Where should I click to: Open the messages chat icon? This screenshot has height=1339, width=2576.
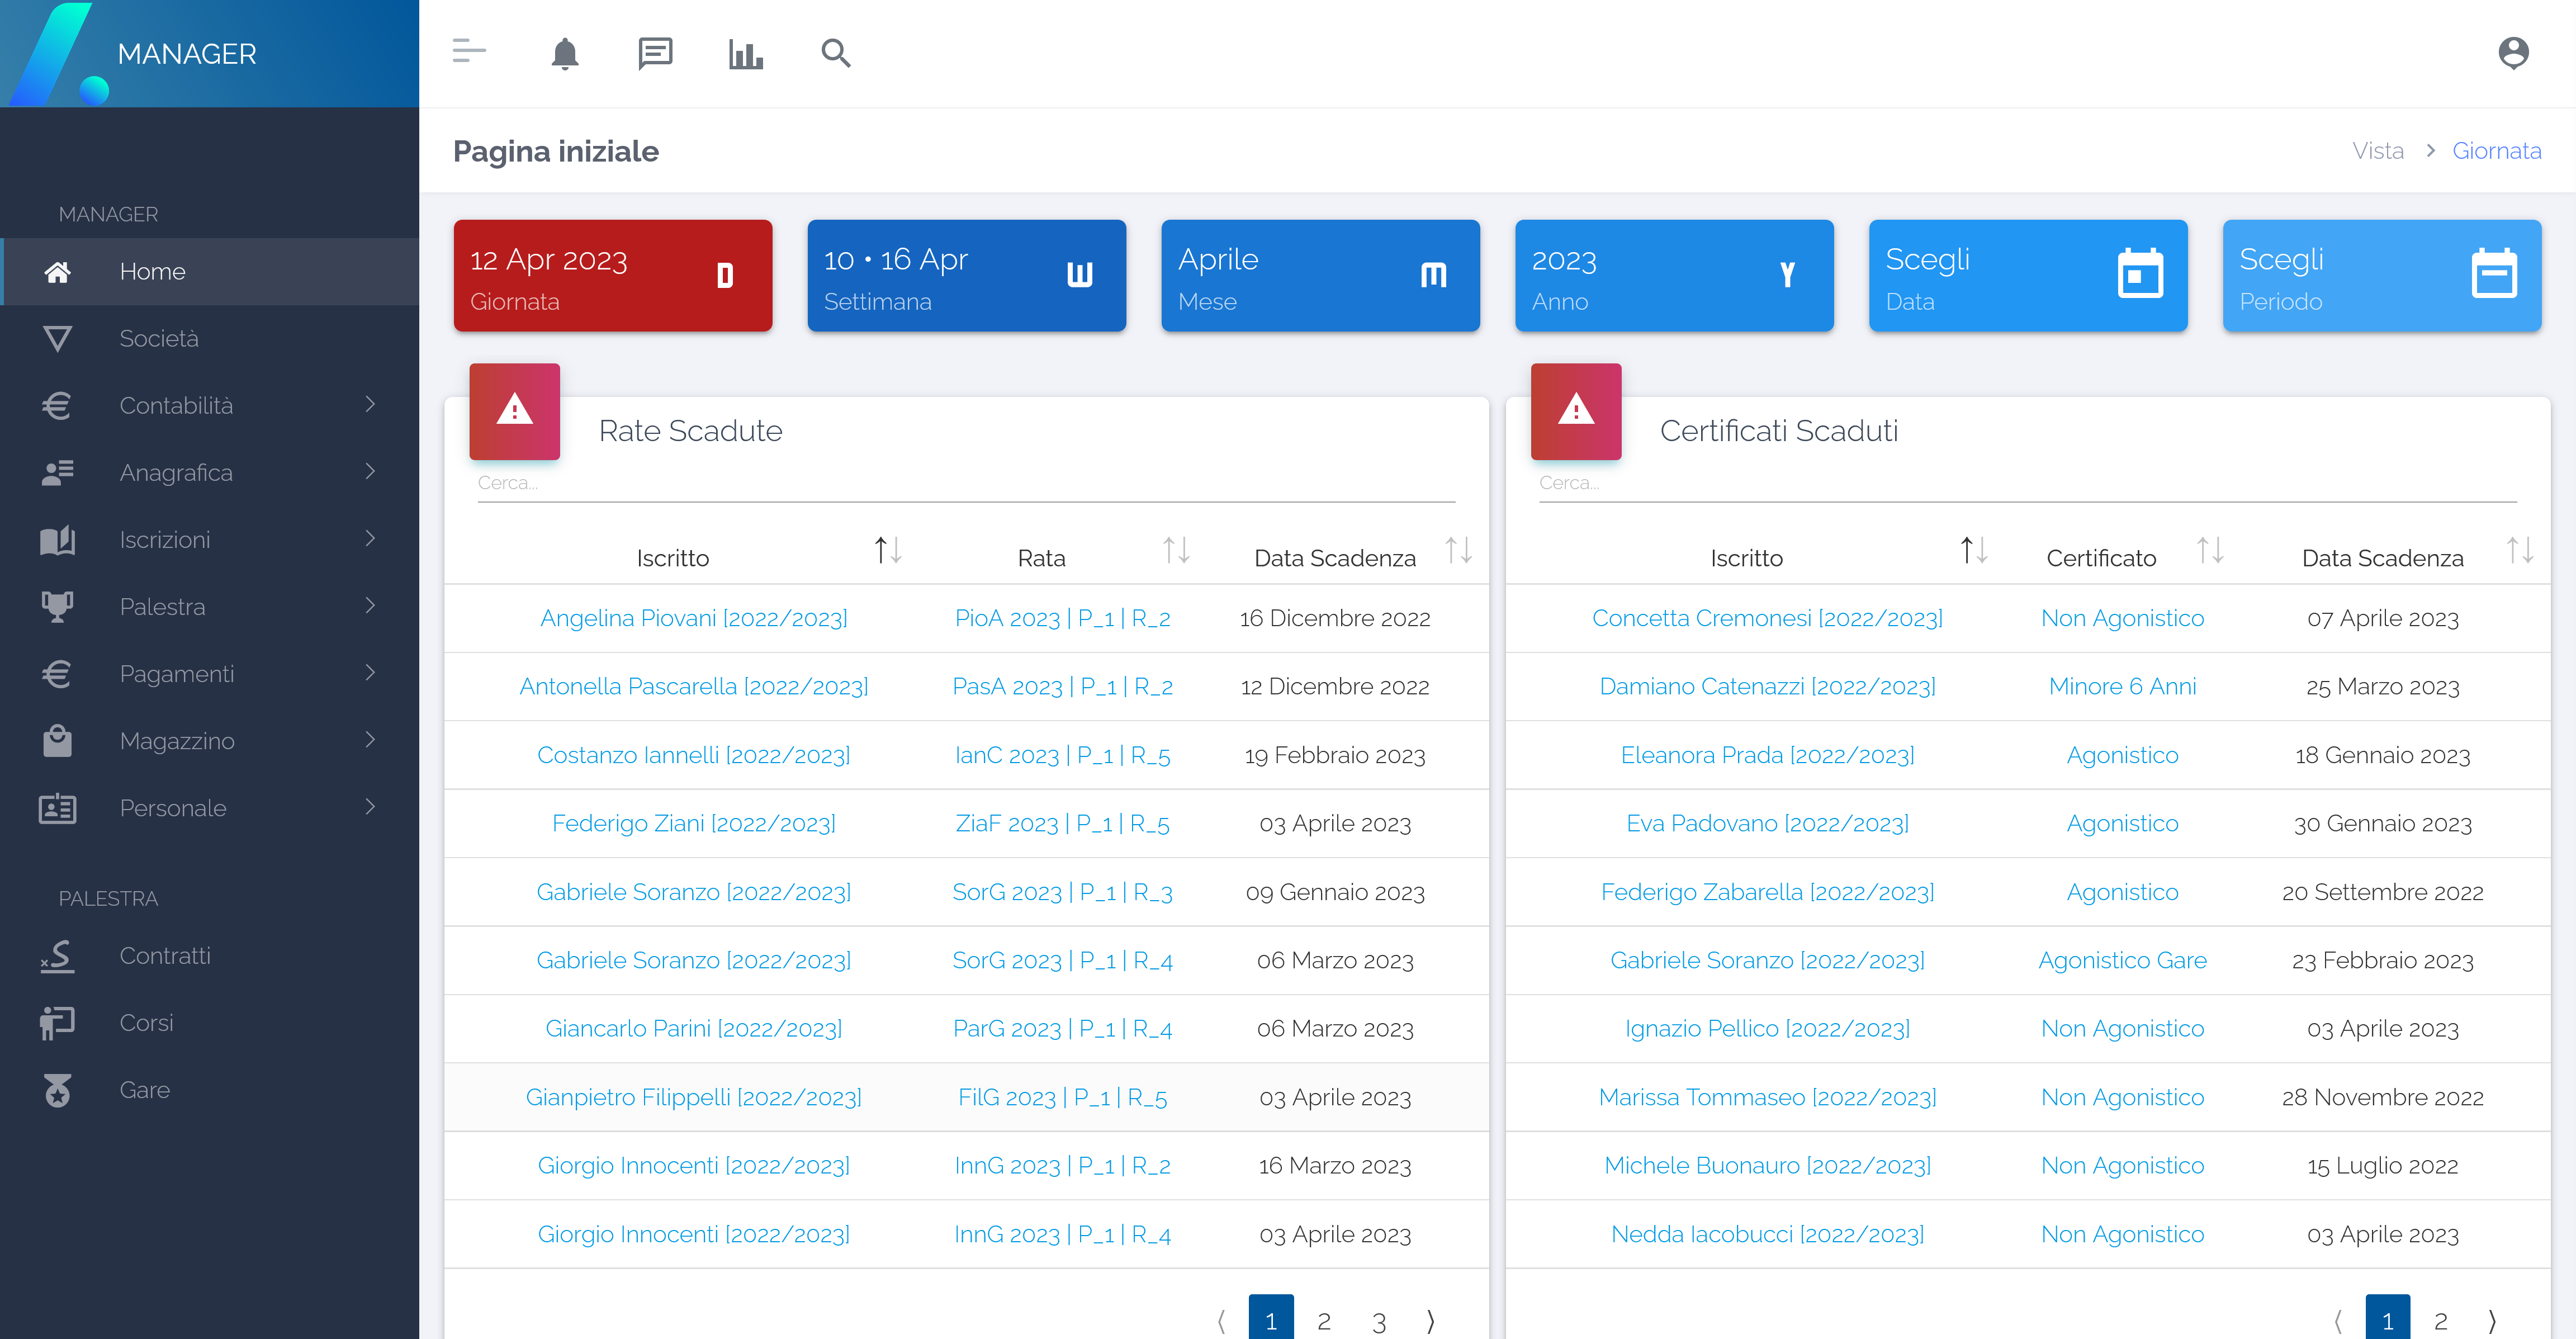[655, 53]
